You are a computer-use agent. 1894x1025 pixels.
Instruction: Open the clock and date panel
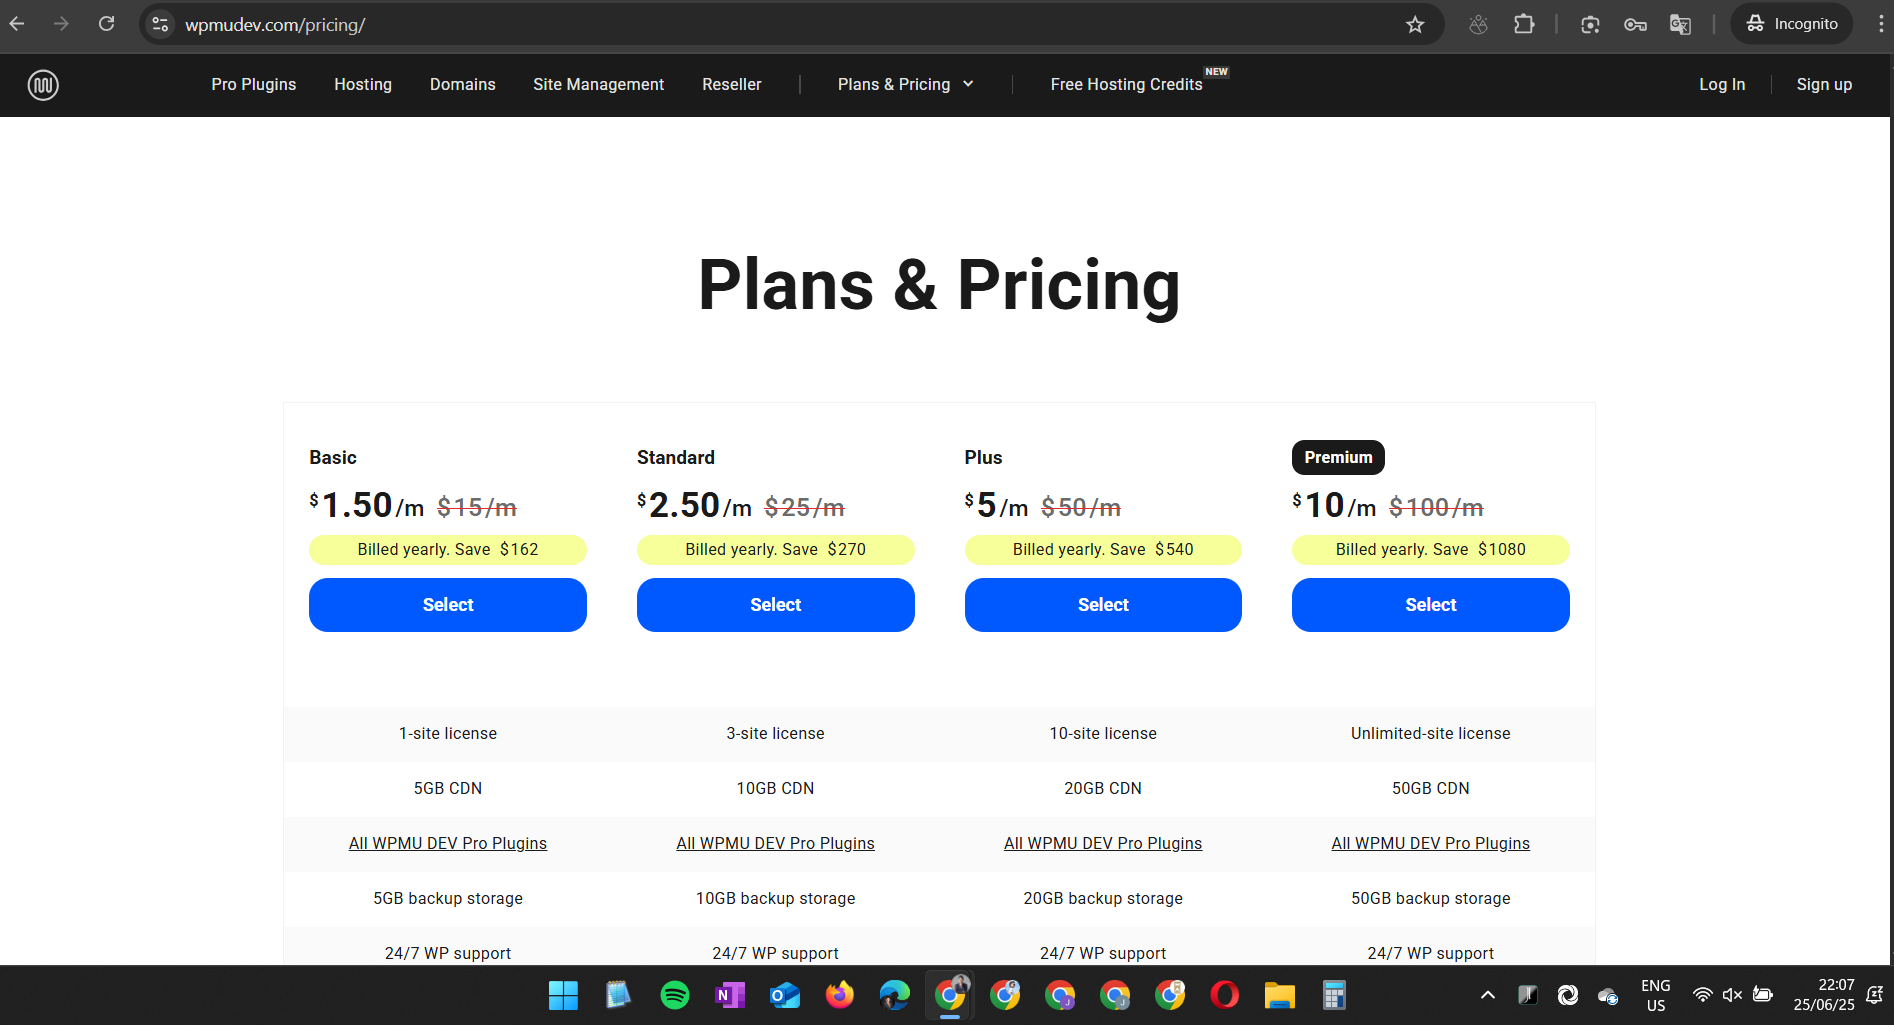1824,995
